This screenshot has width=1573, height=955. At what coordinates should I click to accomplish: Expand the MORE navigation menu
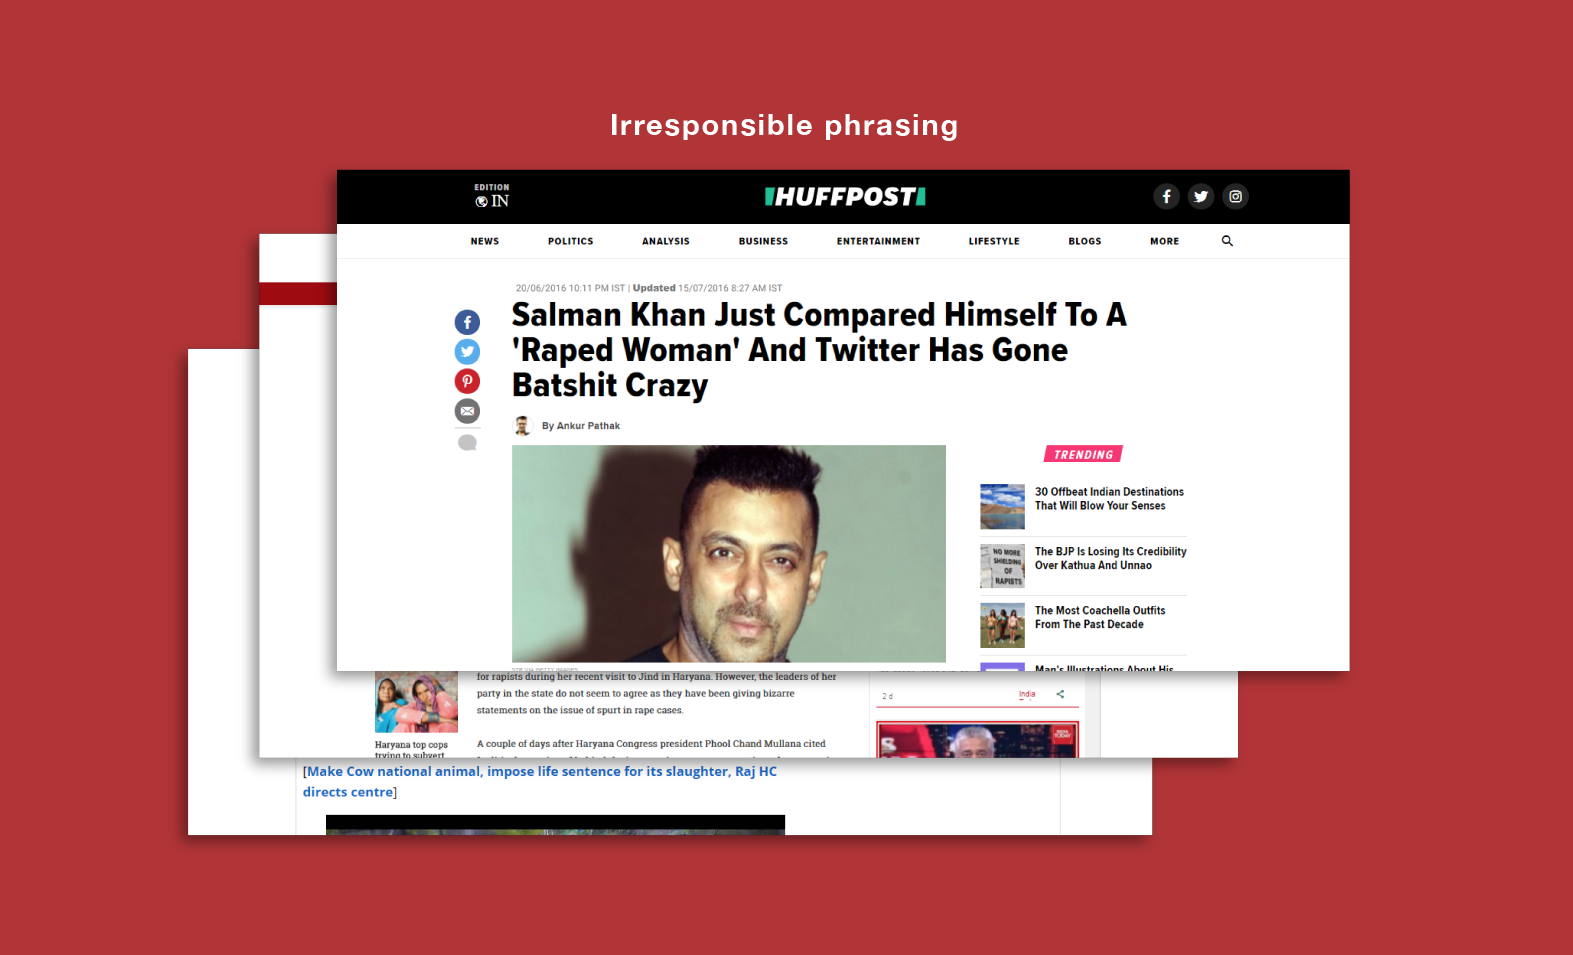pos(1164,241)
